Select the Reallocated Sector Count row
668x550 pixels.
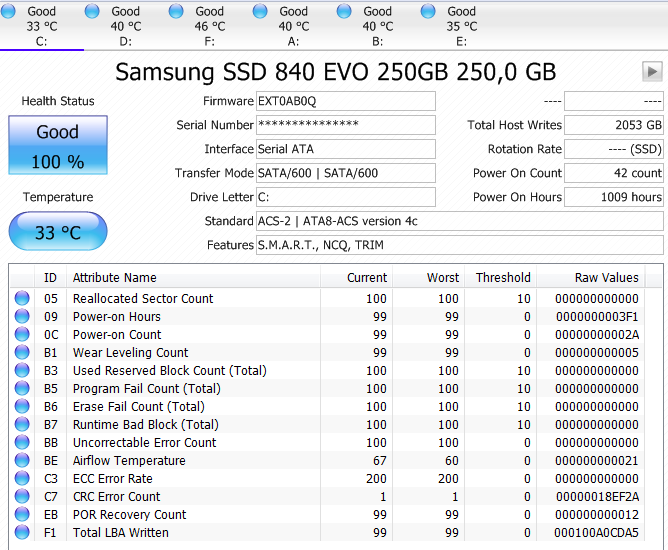(327, 298)
